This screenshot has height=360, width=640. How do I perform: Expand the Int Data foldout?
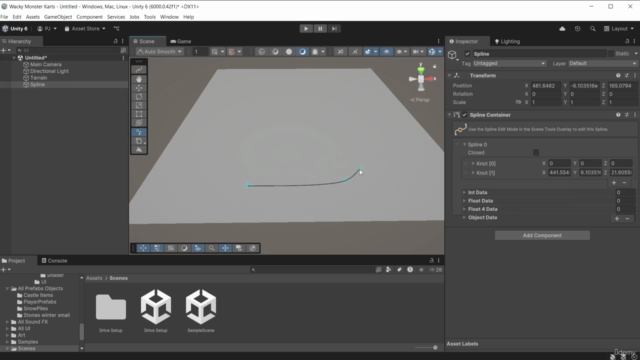coord(464,192)
